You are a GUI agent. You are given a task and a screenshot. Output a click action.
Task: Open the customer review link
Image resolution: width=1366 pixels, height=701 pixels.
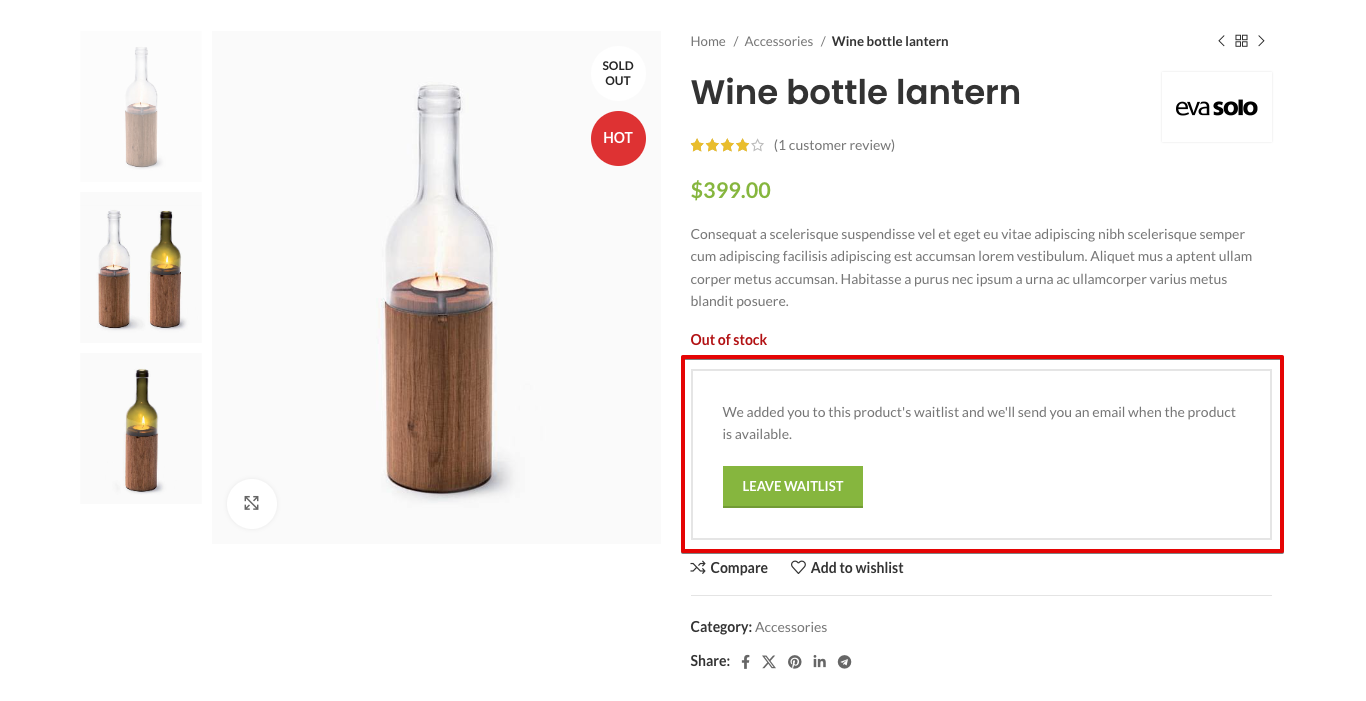click(834, 146)
